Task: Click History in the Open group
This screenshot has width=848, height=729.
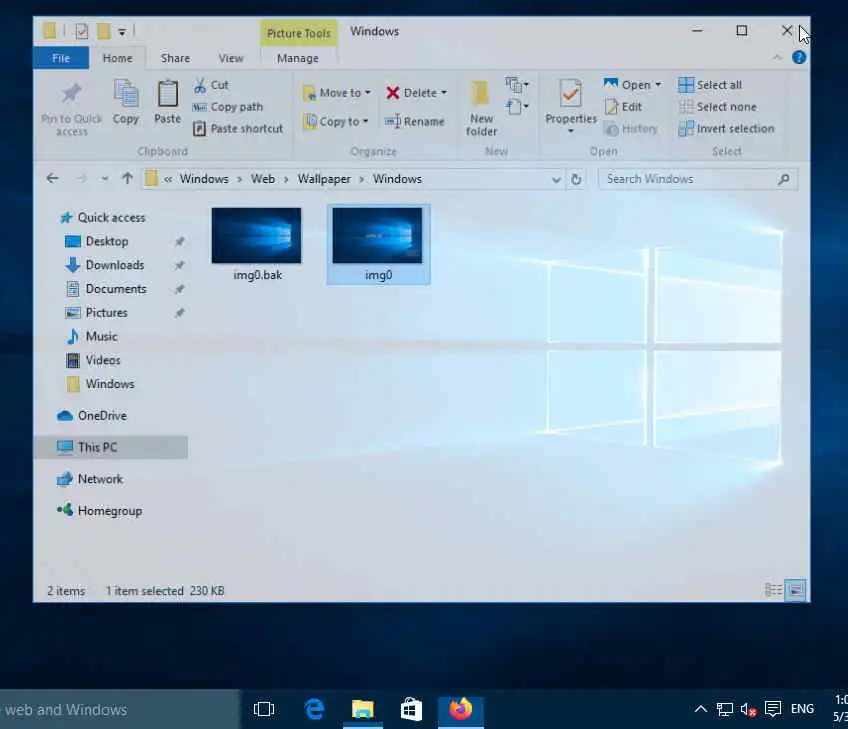Action: (631, 129)
